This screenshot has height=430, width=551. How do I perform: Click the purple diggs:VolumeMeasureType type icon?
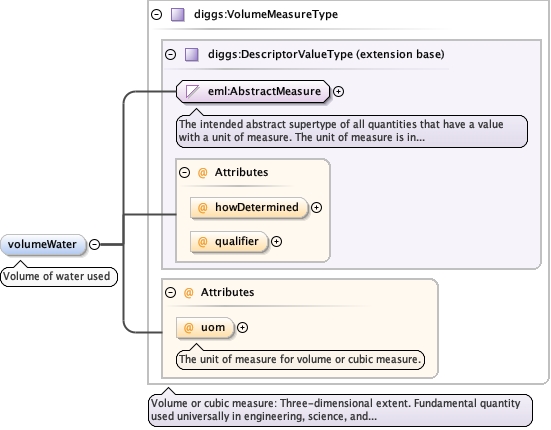tap(177, 15)
